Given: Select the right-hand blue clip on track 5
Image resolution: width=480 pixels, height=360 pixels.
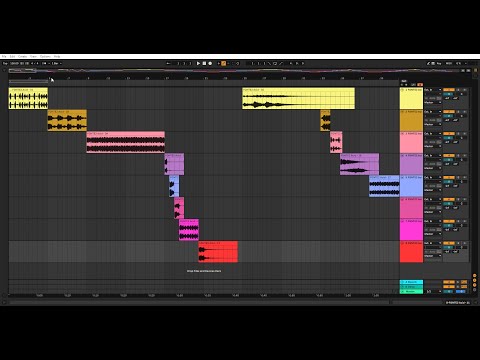Looking at the screenshot, I should [384, 186].
